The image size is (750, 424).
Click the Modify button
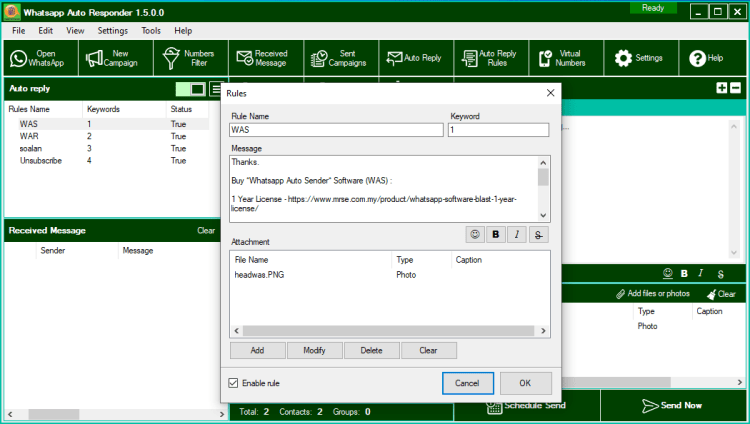coord(314,350)
